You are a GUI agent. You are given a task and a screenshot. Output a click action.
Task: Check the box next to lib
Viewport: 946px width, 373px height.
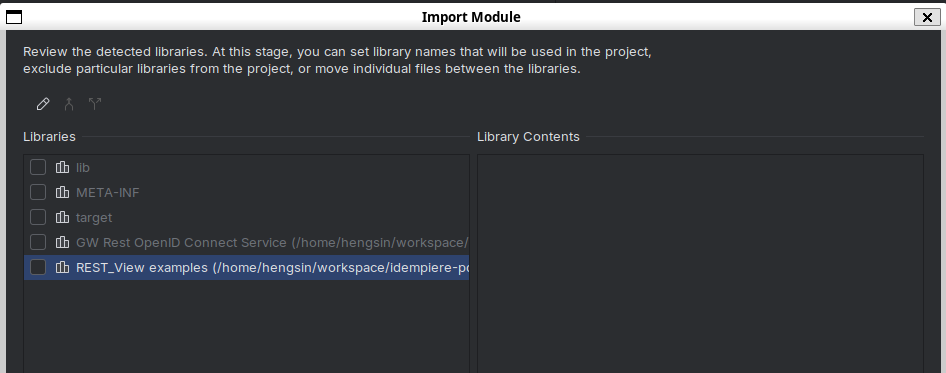[38, 167]
